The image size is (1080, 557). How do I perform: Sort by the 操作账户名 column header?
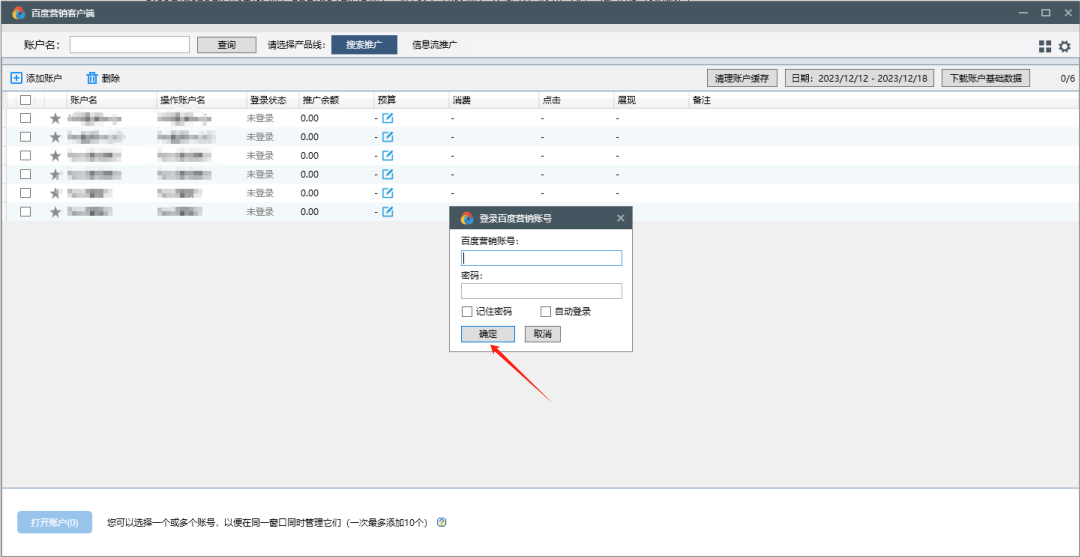(202, 100)
